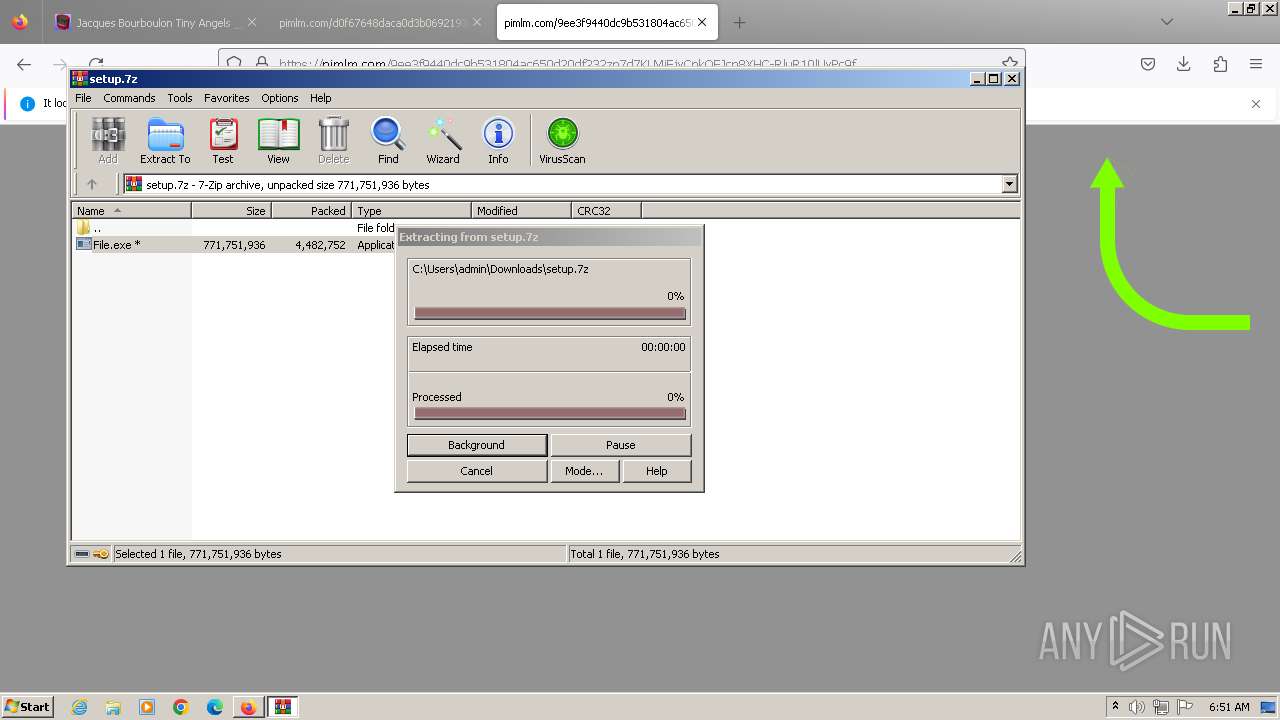List all tabs dropdown in Firefox
Viewport: 1280px width, 720px height.
1167,22
